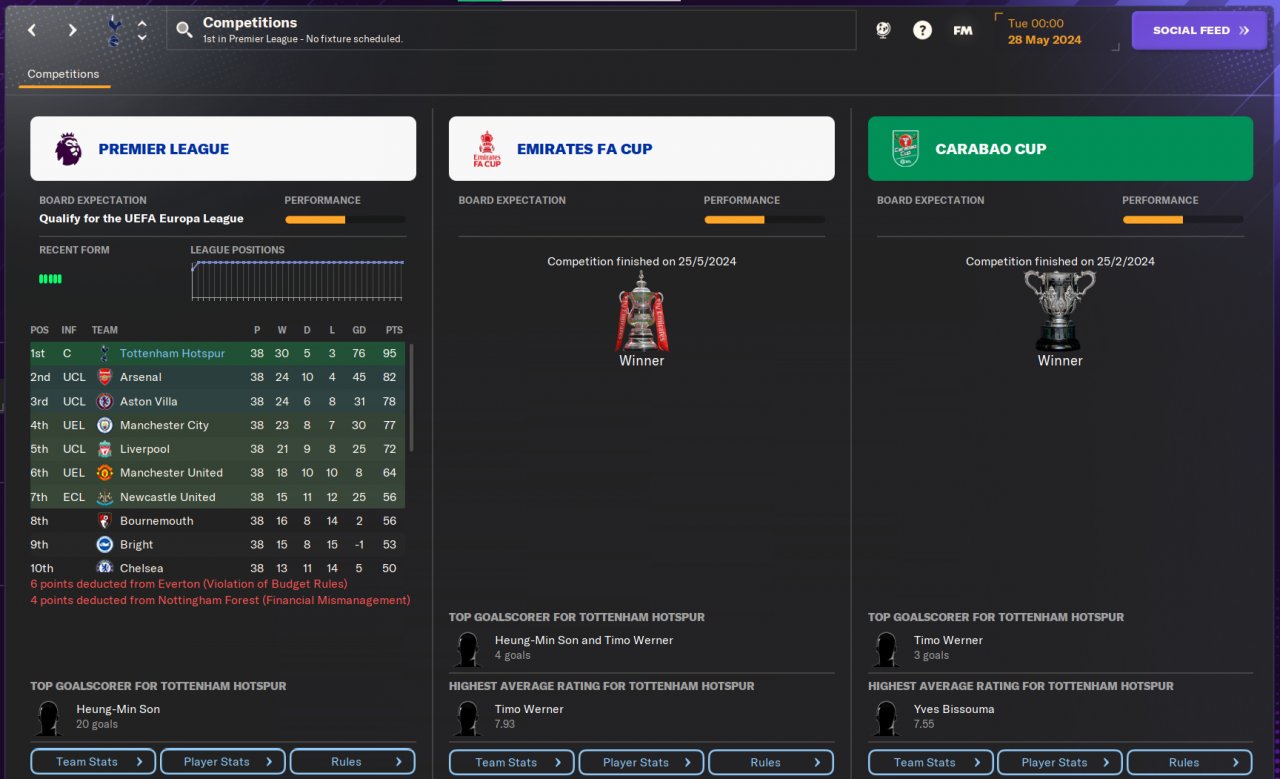Open Premier League Team Stats
The image size is (1280, 779).
tap(93, 762)
